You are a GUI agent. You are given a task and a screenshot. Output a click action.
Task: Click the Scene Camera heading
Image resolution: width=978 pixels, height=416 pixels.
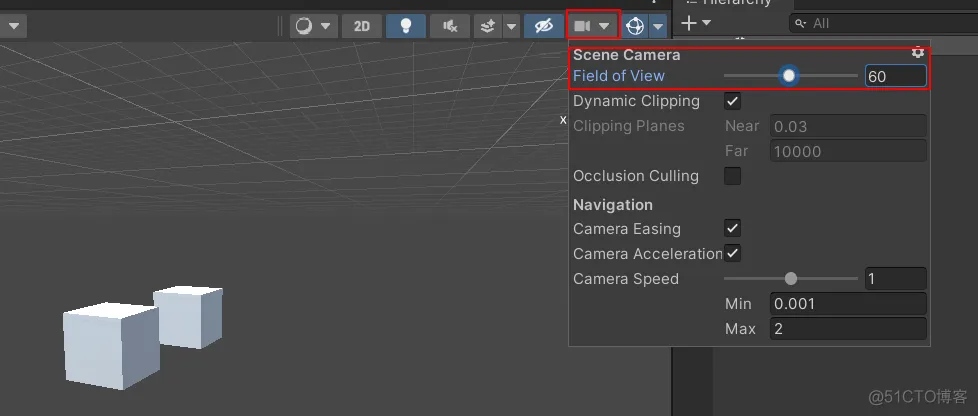[x=626, y=55]
